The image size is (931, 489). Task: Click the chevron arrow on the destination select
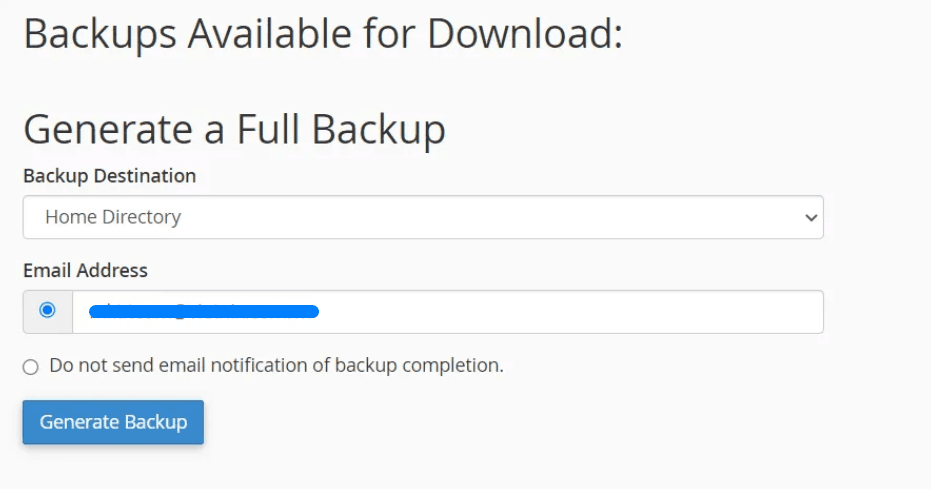coord(811,218)
